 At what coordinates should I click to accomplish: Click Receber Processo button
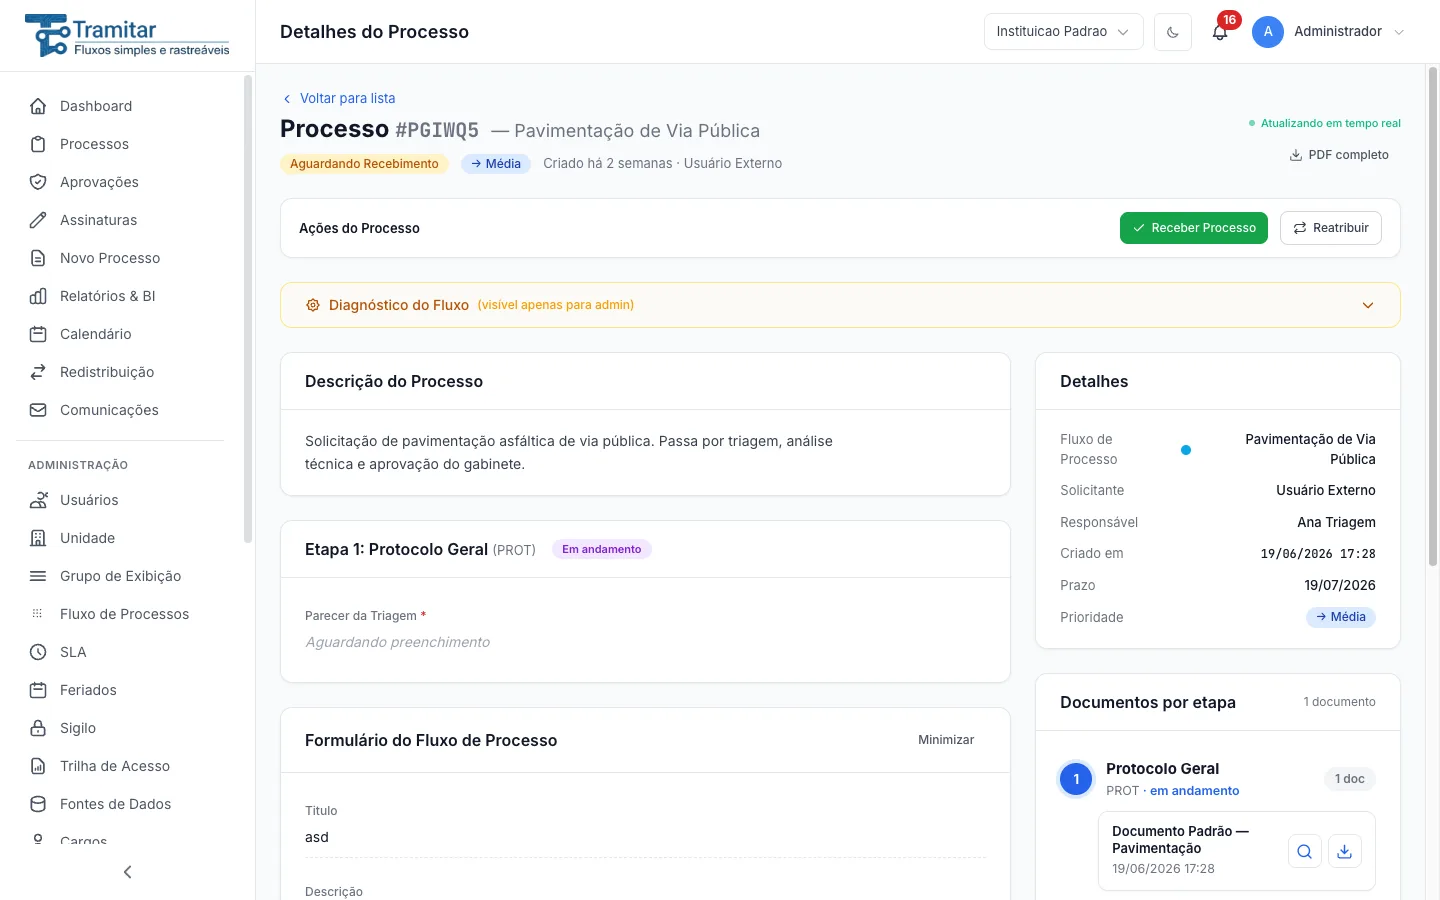coord(1194,228)
